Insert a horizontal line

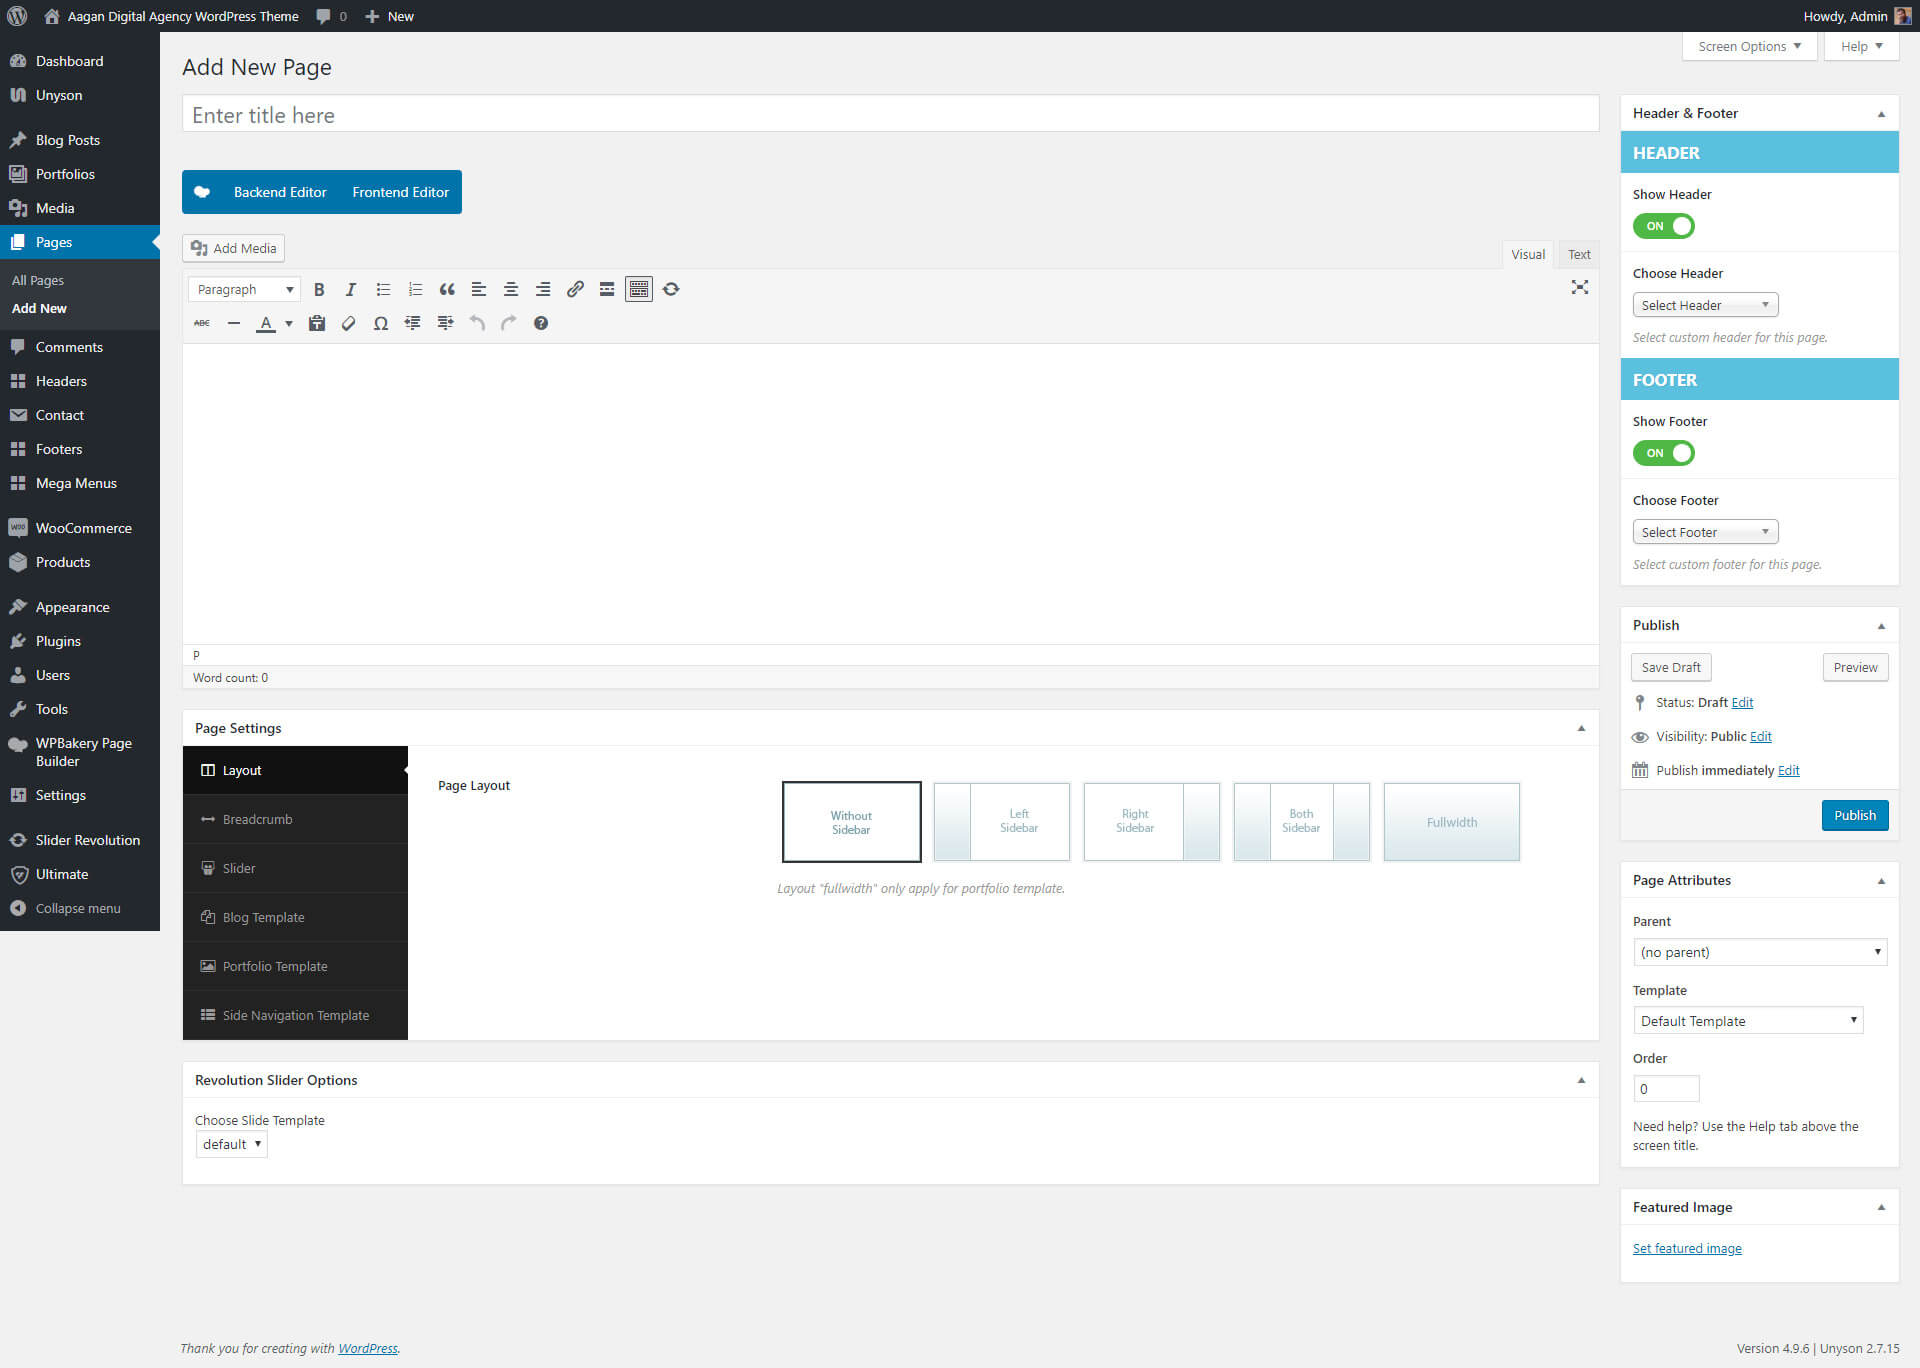click(x=234, y=323)
